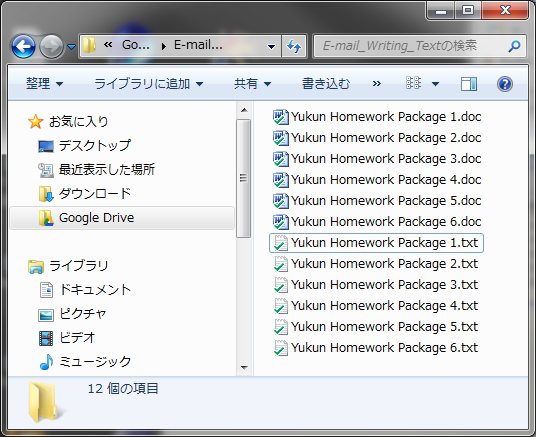Viewport: 536px width, 437px height.
Task: Click the help question mark icon
Action: click(505, 84)
